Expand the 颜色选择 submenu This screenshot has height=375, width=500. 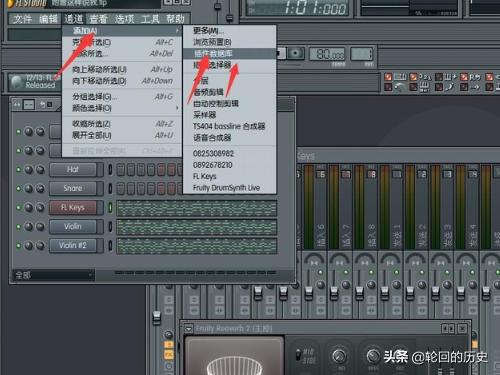(122, 108)
